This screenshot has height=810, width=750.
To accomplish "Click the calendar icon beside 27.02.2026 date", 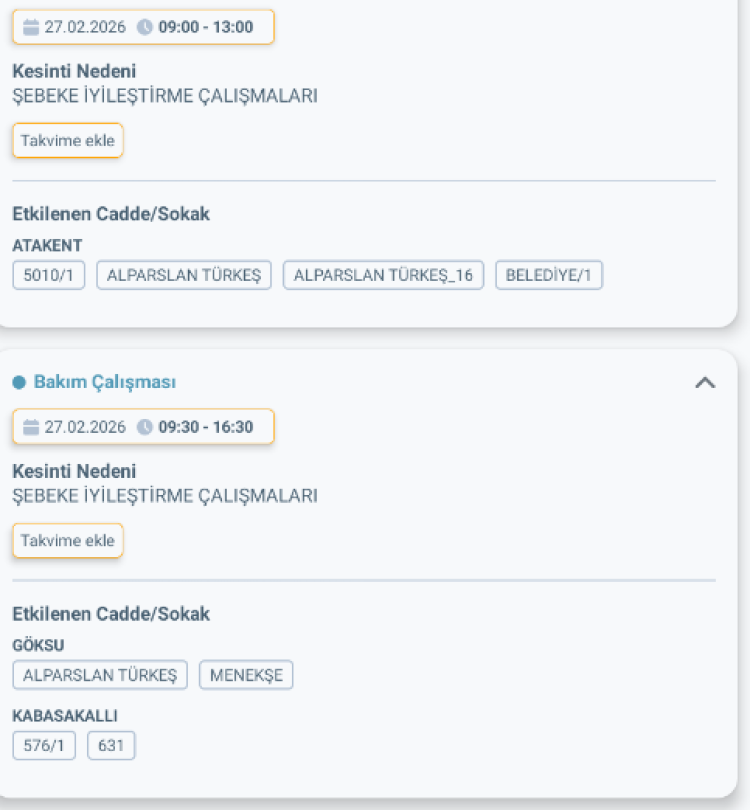I will 33,27.
